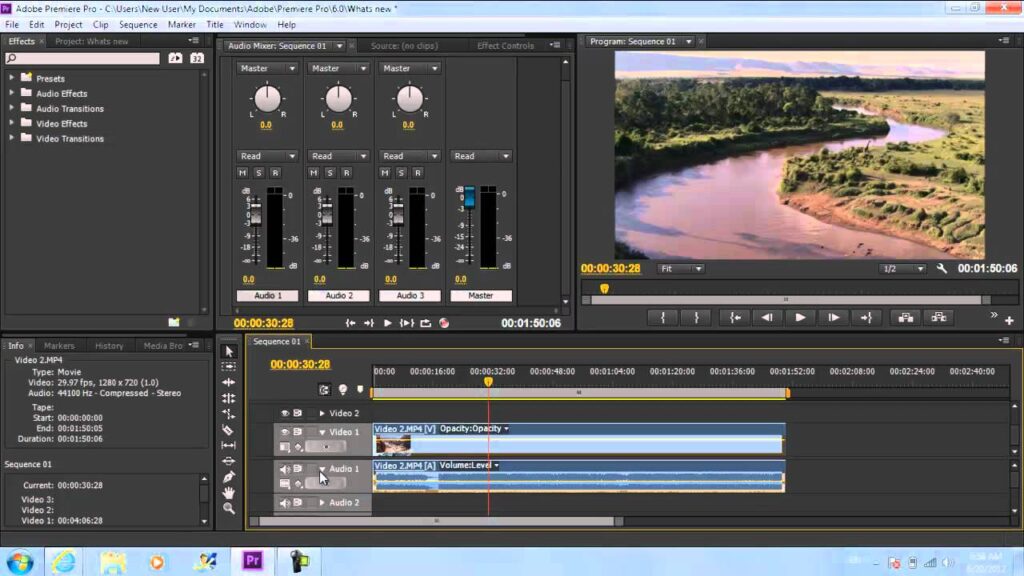Toggle Video 2 track output eye
This screenshot has width=1024, height=576.
(x=285, y=413)
